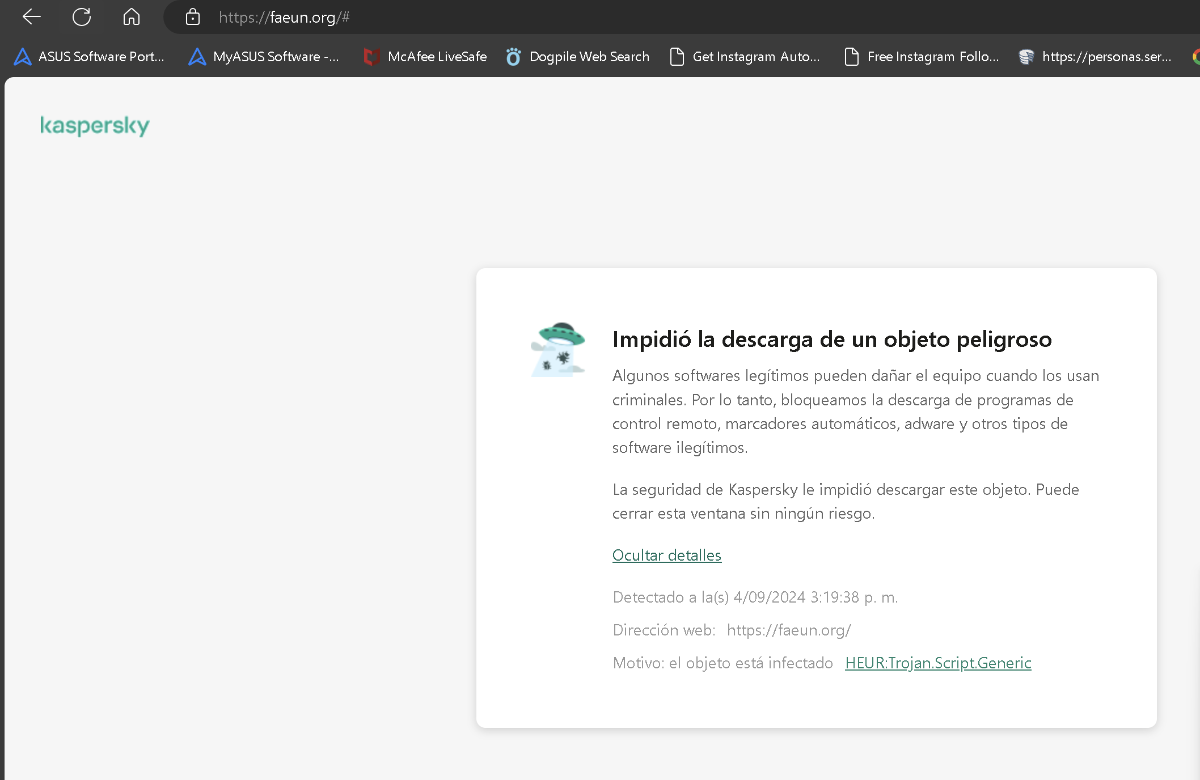Click the Kaspersky logo

pyautogui.click(x=95, y=126)
